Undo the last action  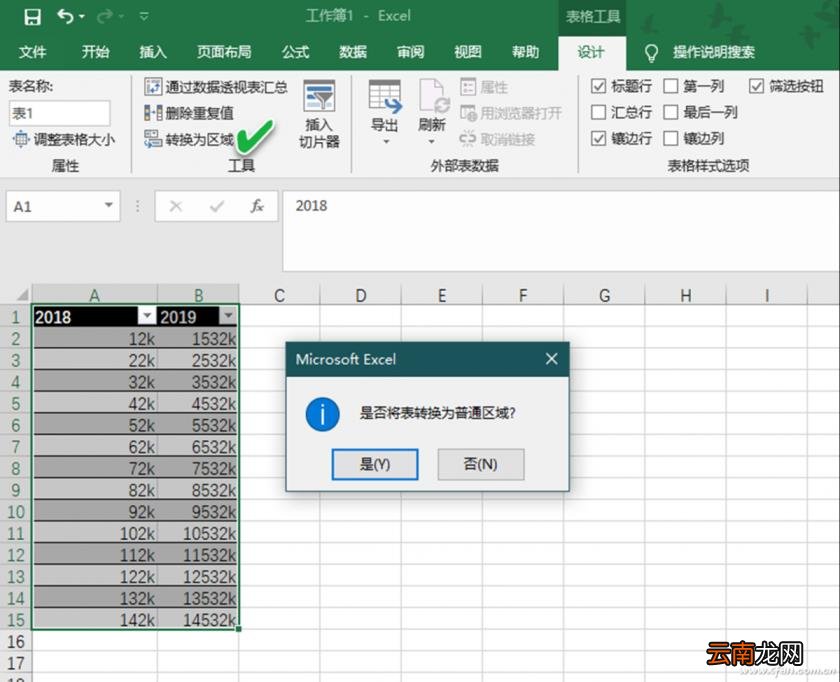coord(65,17)
